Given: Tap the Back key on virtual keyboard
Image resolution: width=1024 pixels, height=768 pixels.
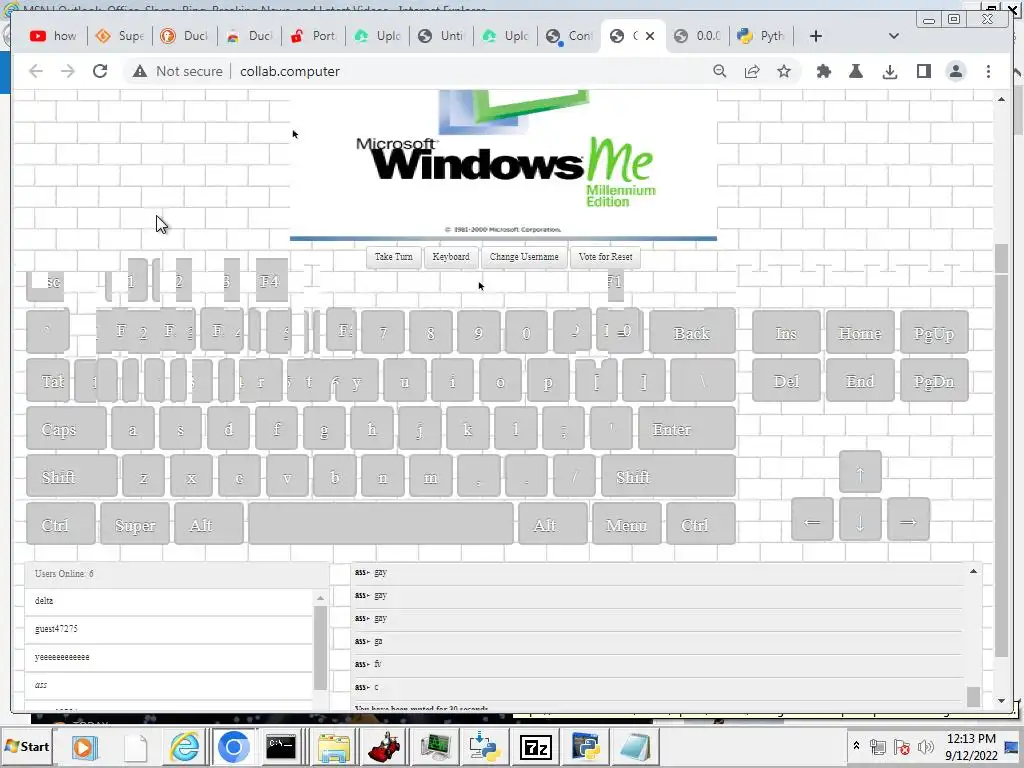Looking at the screenshot, I should (x=692, y=332).
